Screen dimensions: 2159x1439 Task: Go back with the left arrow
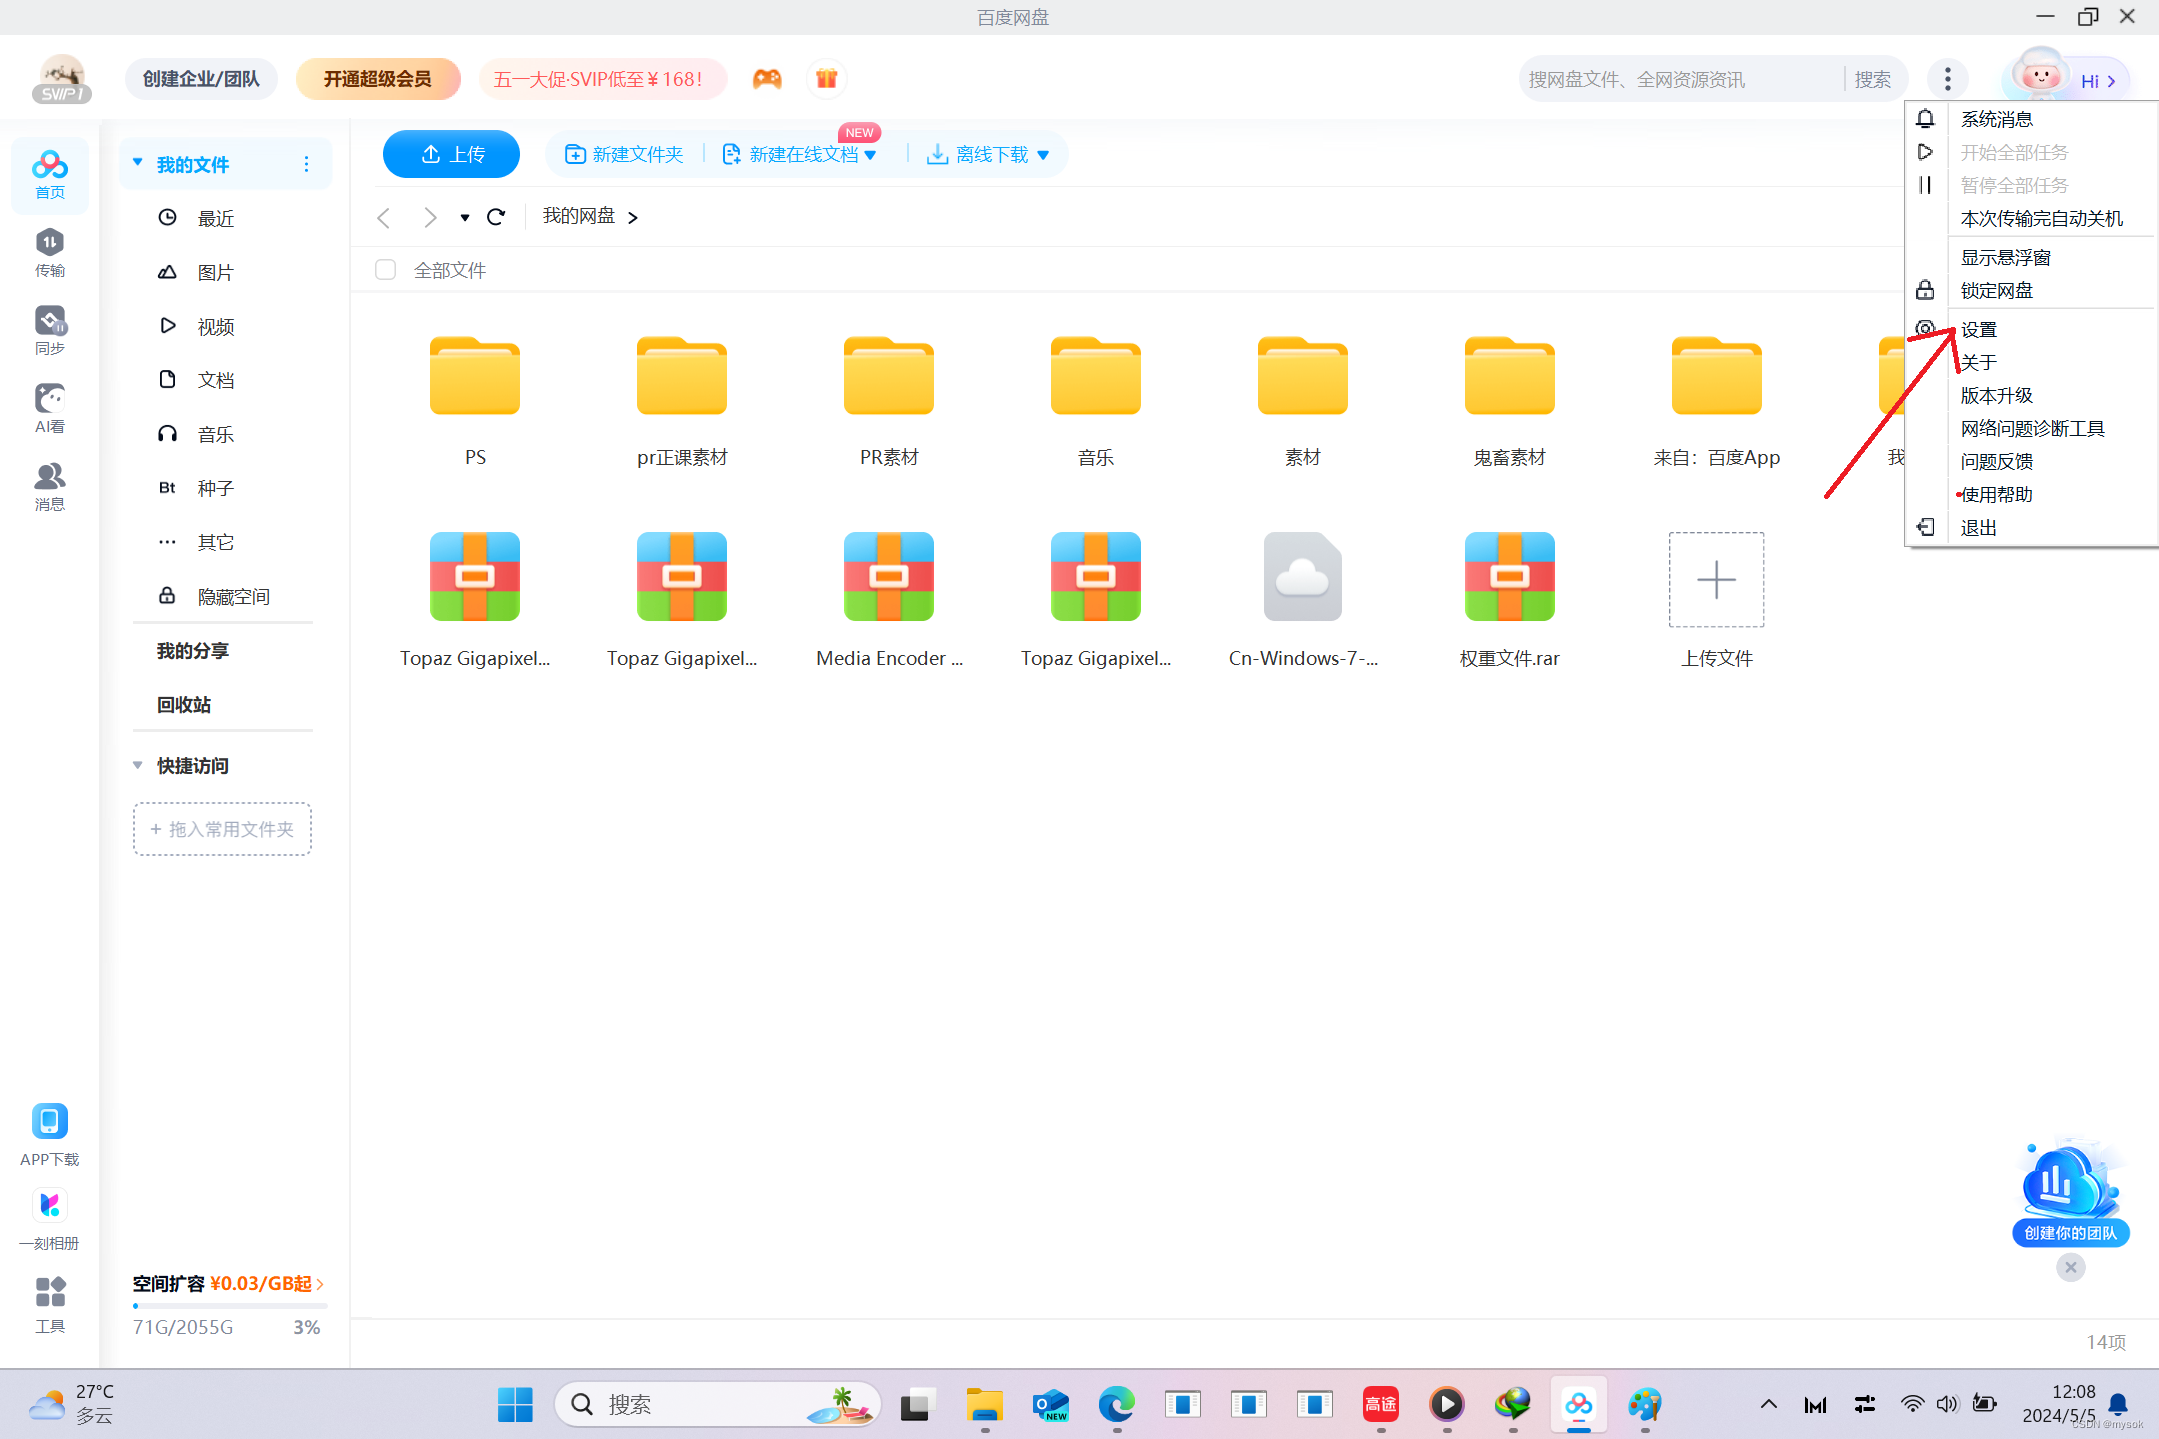(384, 217)
